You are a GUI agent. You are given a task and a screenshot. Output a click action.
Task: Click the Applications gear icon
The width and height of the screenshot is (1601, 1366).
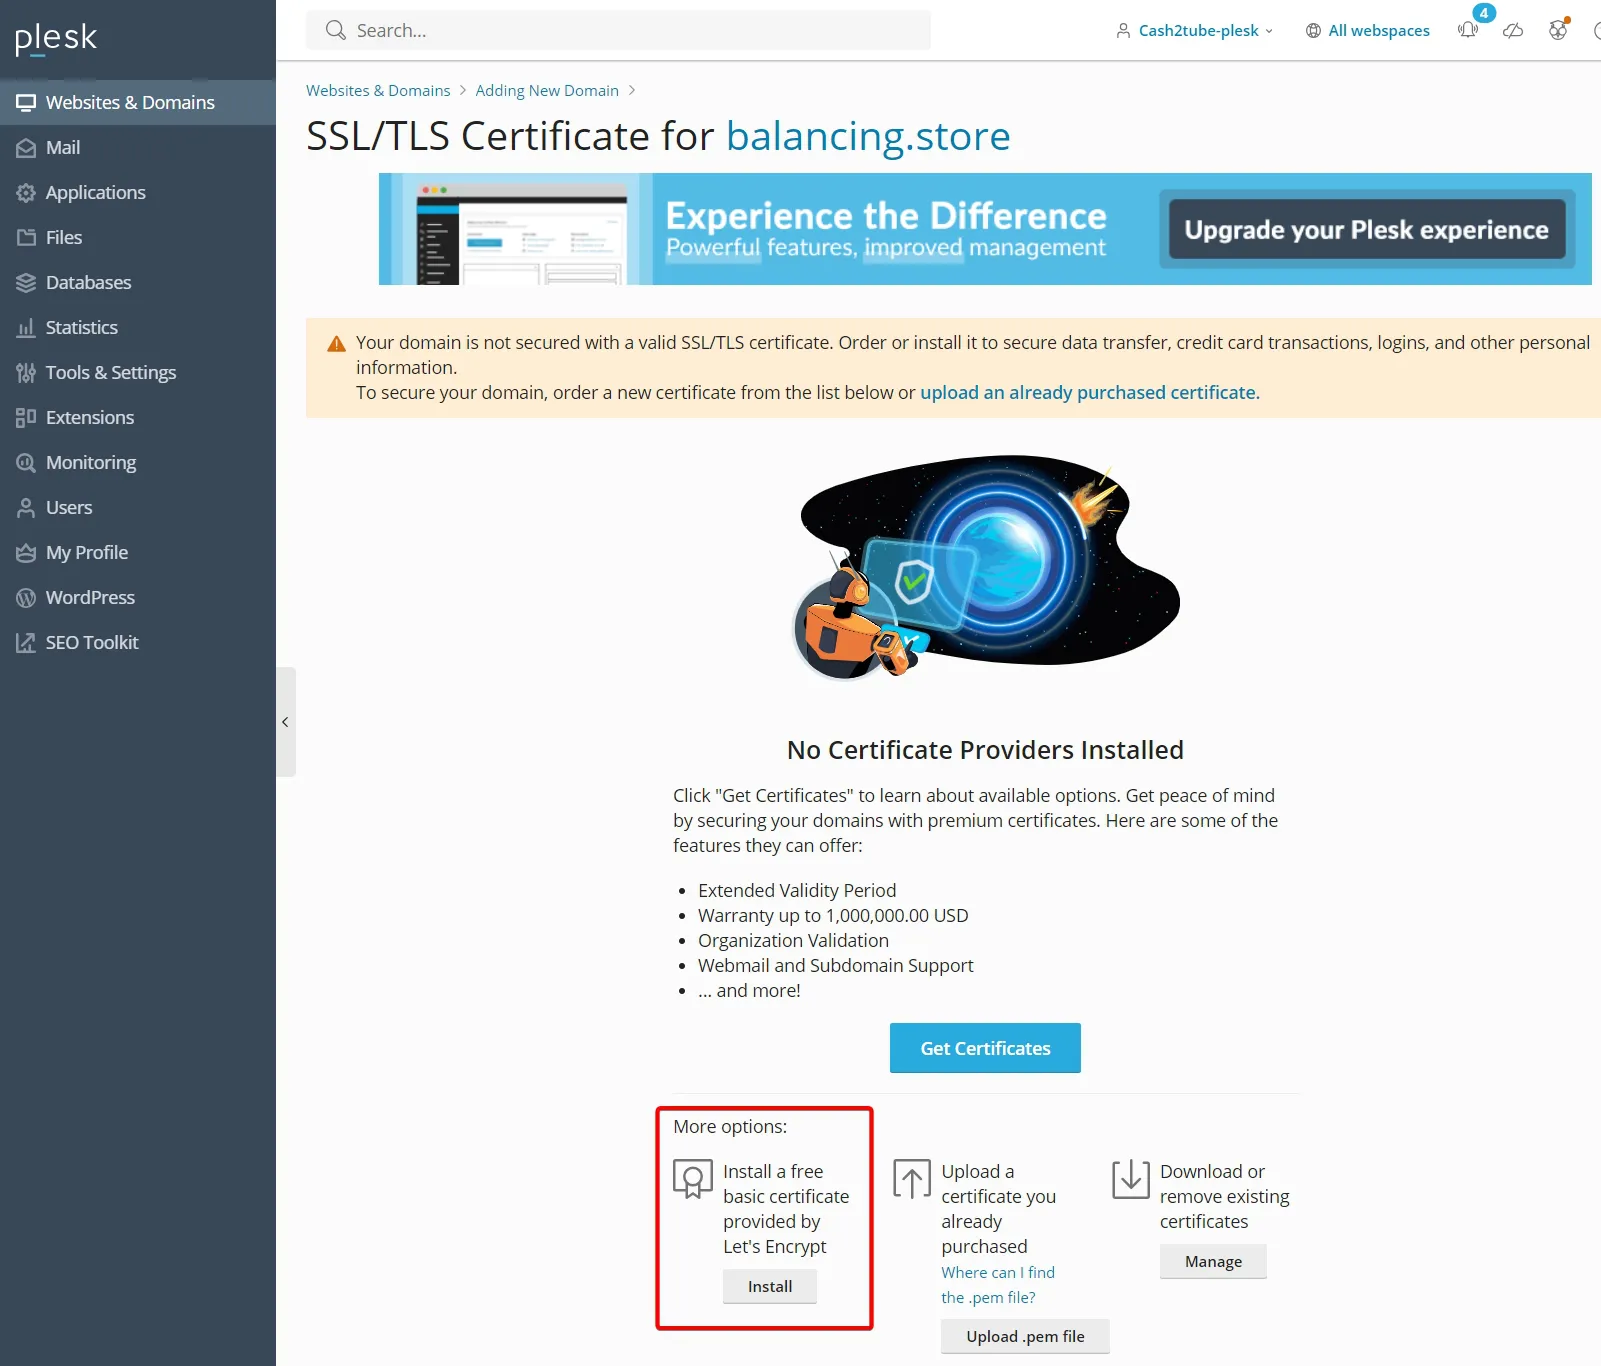pyautogui.click(x=26, y=193)
